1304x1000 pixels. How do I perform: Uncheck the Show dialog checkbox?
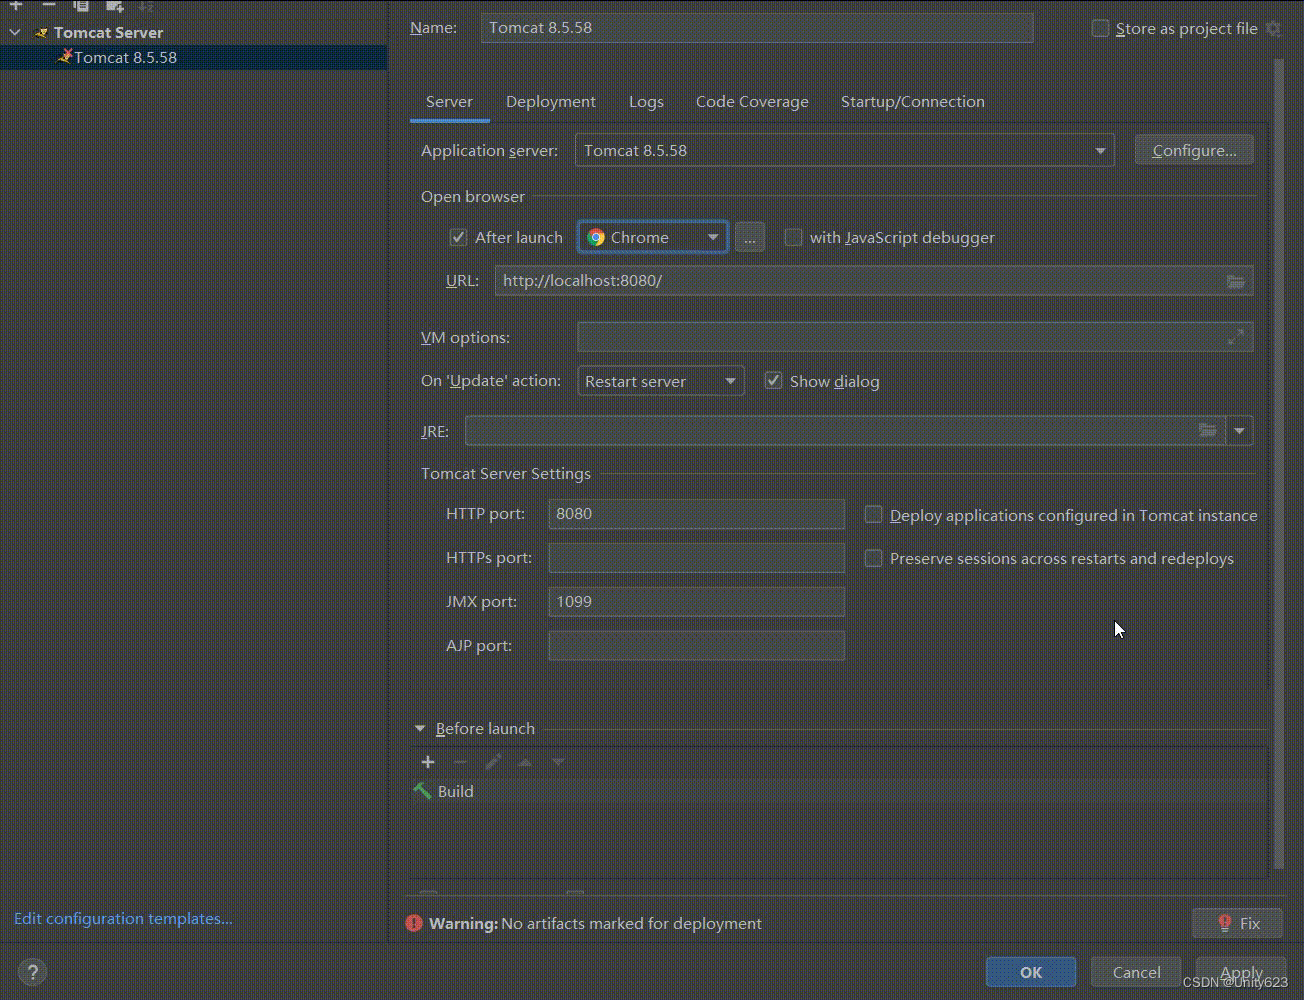773,381
